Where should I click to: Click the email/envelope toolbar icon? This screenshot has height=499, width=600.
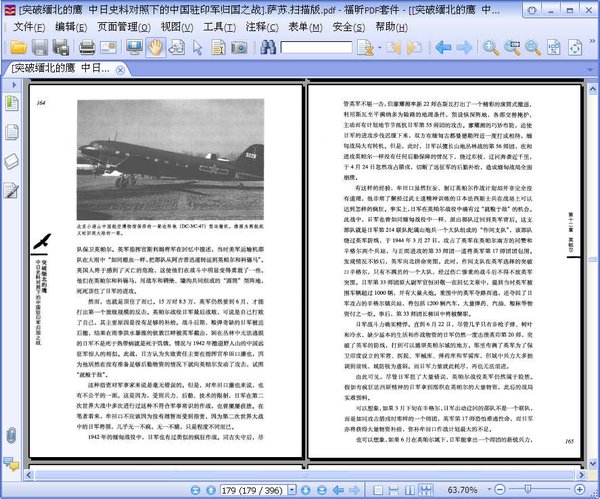click(x=108, y=48)
